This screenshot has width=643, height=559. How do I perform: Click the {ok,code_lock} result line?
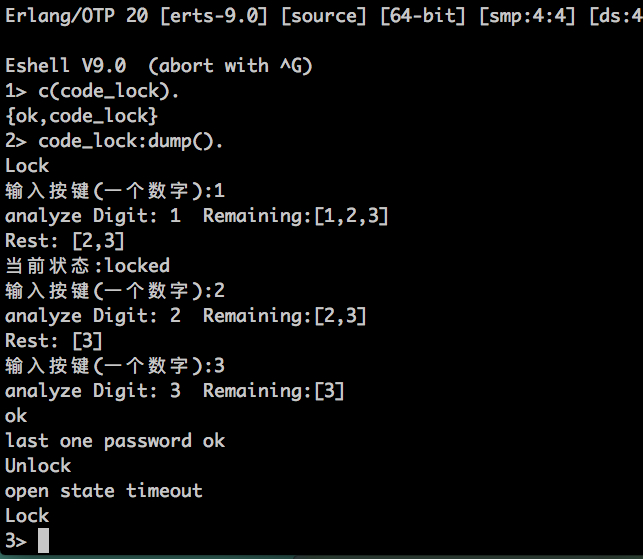(x=81, y=116)
